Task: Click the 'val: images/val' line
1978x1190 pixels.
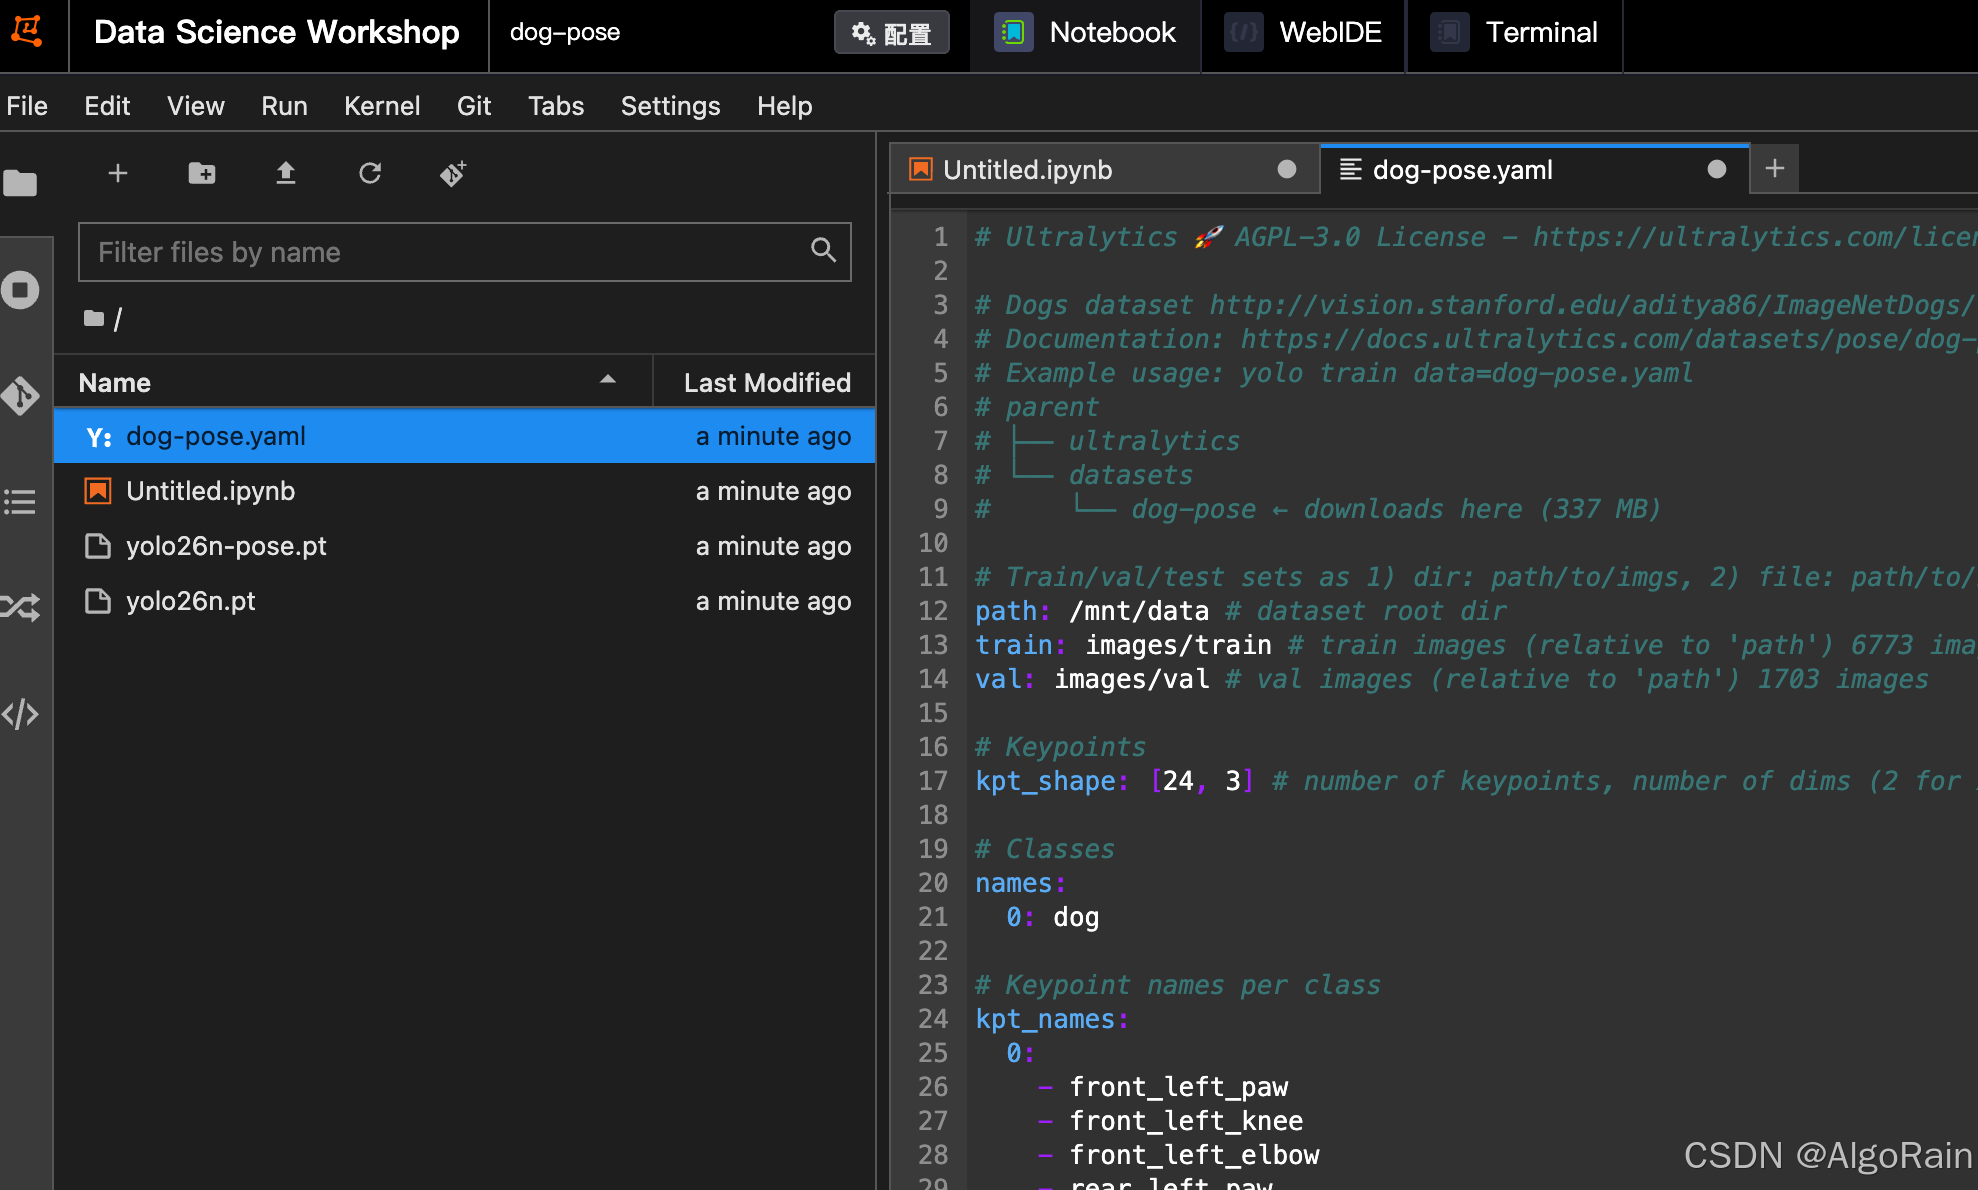Action: [1092, 679]
